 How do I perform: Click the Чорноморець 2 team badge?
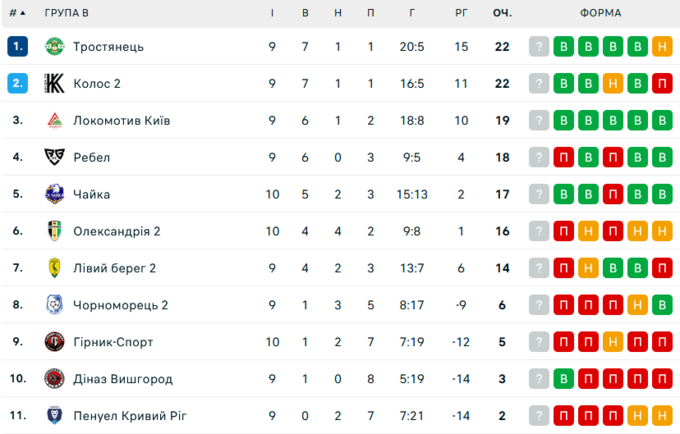point(54,305)
